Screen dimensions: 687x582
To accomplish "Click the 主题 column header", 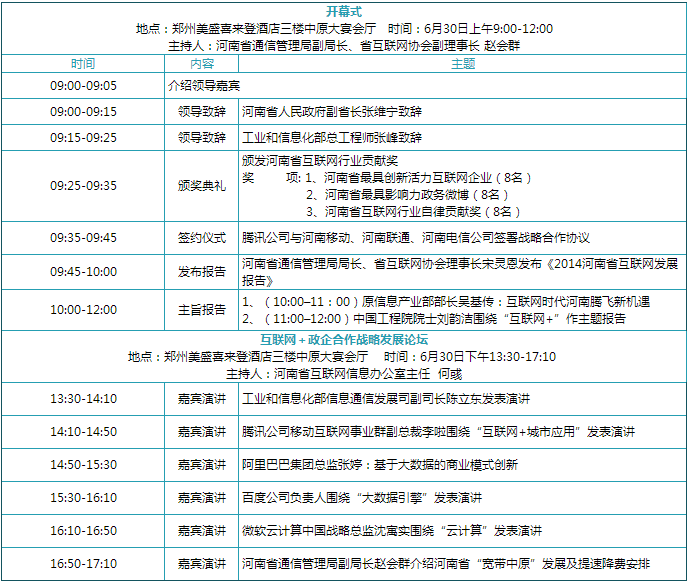I will (462, 64).
